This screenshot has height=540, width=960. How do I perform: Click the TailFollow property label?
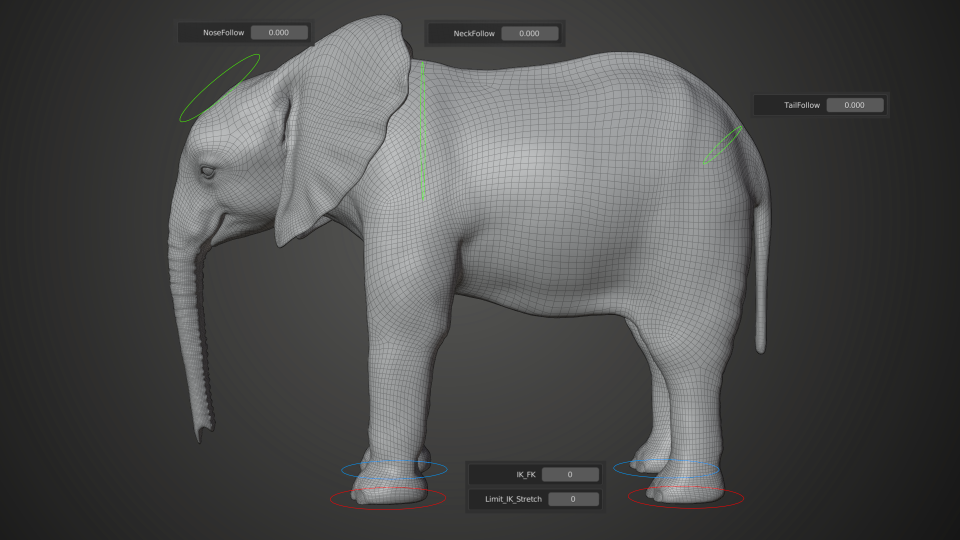pyautogui.click(x=802, y=105)
